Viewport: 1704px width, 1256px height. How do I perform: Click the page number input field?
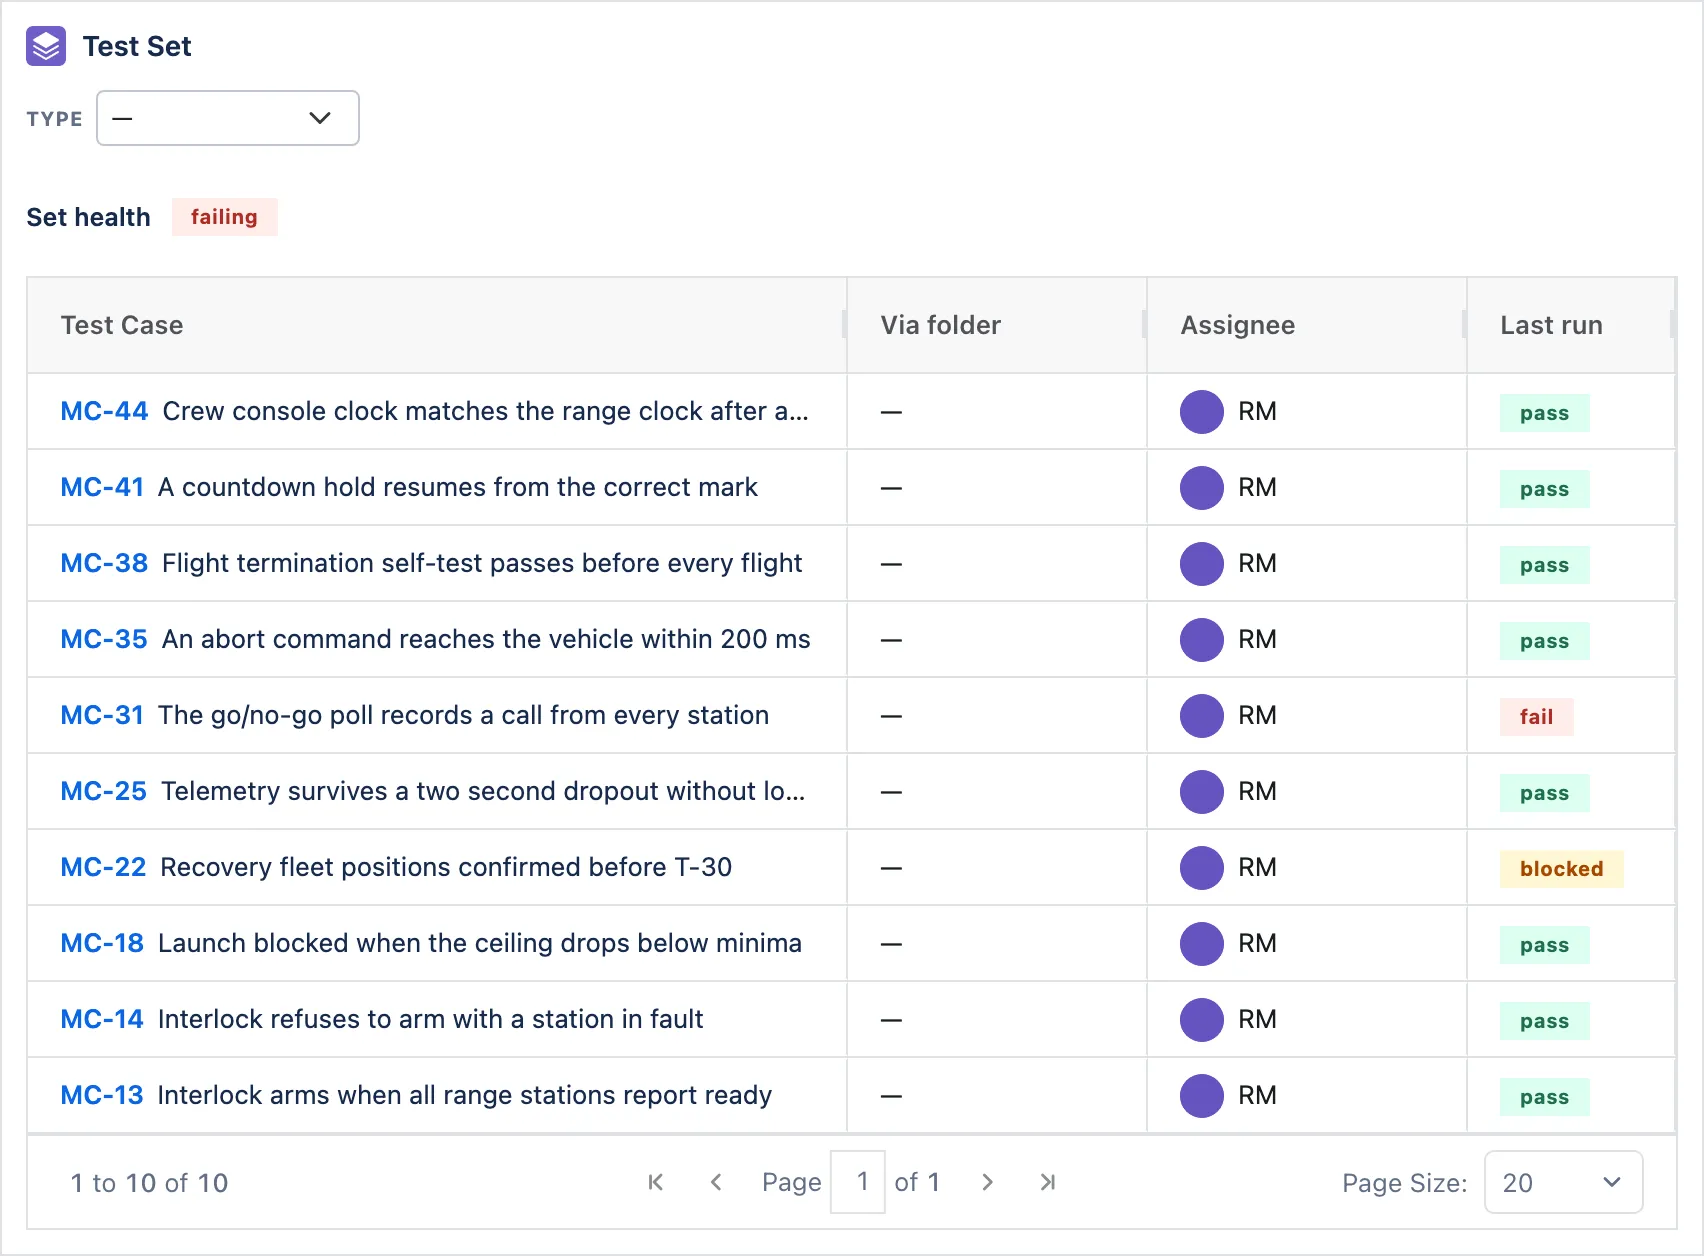[858, 1182]
